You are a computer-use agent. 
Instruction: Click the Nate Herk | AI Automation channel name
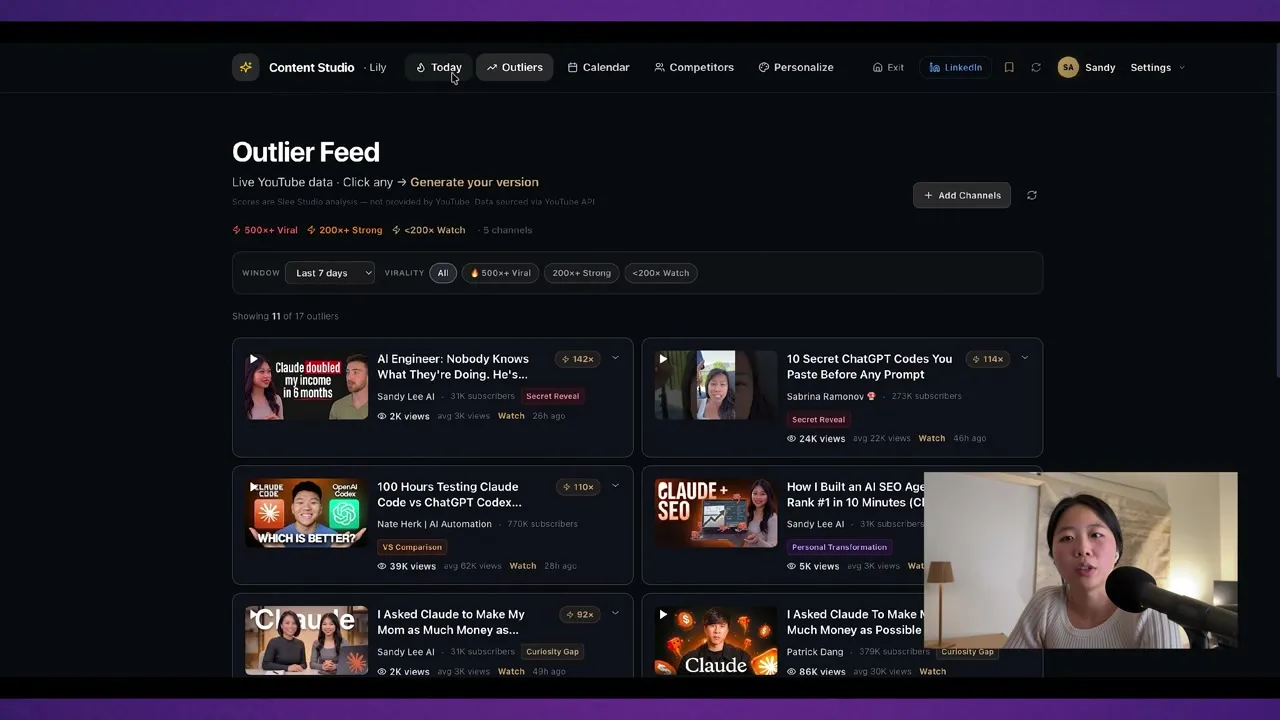(x=434, y=524)
